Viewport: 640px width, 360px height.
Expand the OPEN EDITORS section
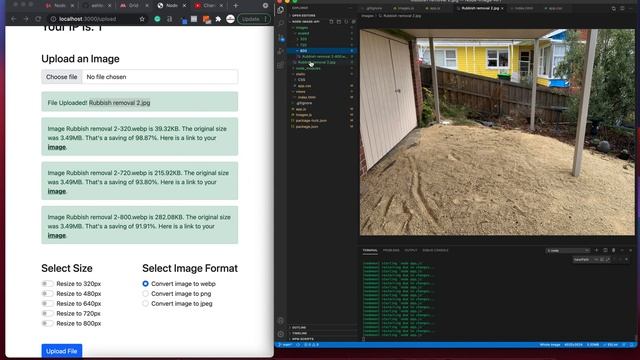[304, 16]
